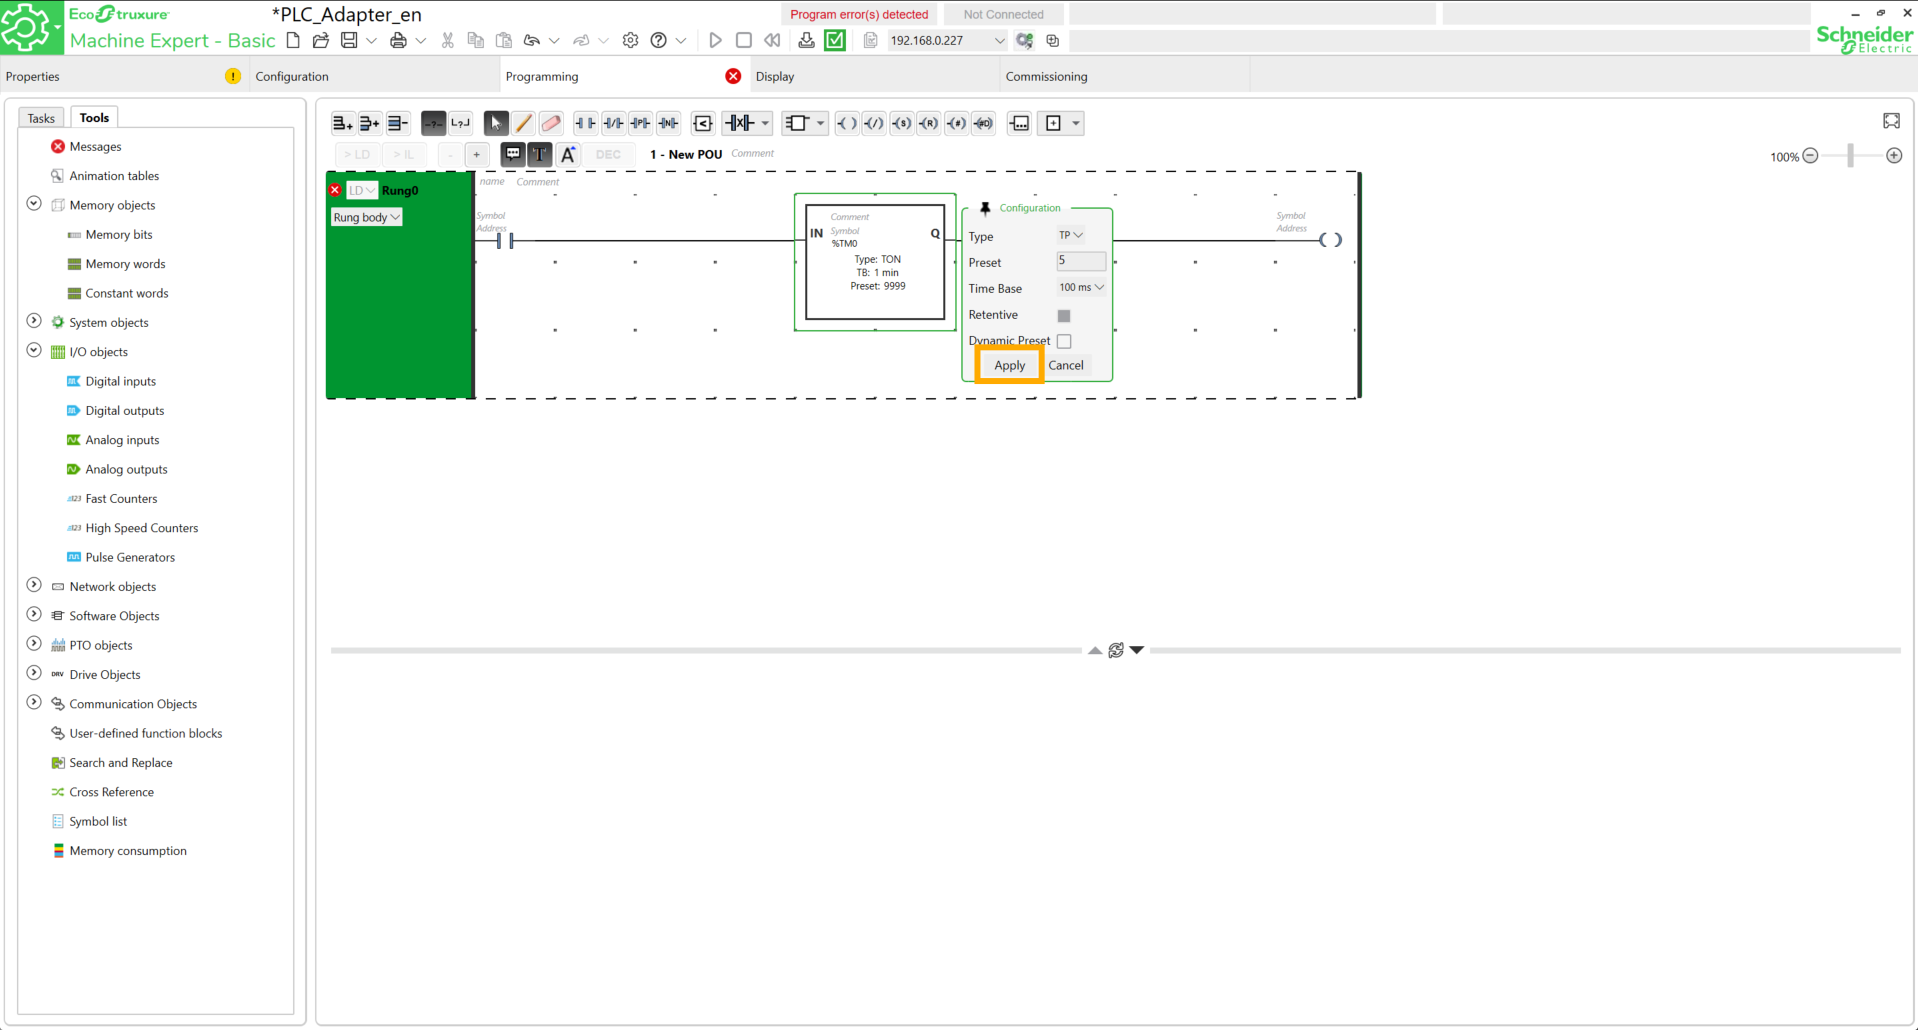The width and height of the screenshot is (1918, 1030).
Task: Open the system settings gear
Action: (630, 40)
